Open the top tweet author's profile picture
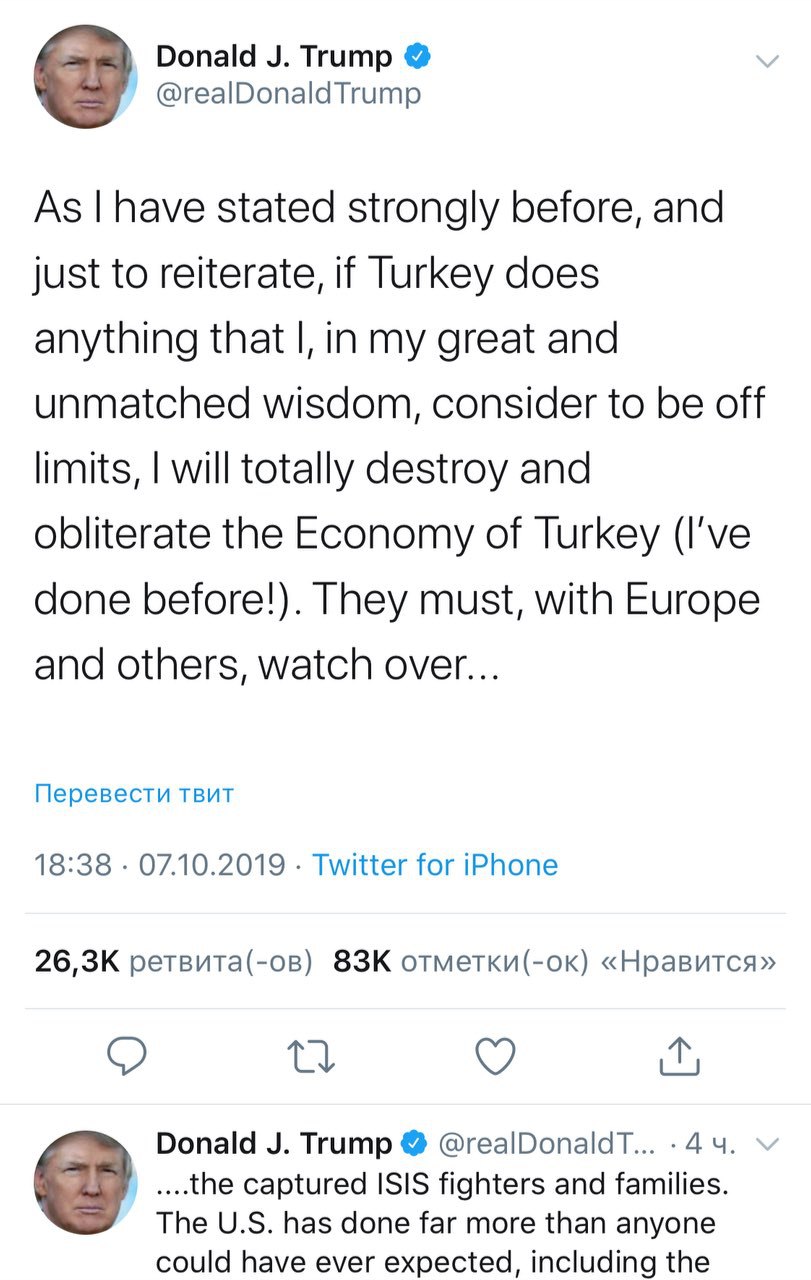The image size is (811, 1280). [85, 76]
